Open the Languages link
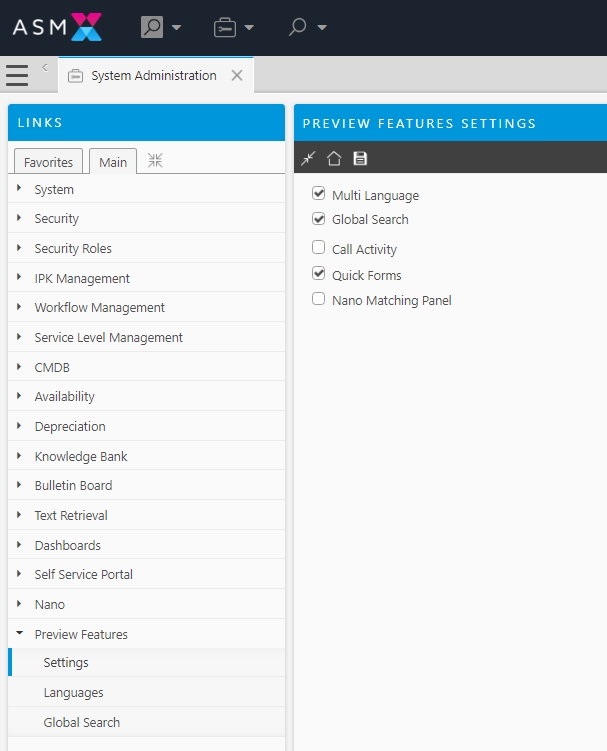The height and width of the screenshot is (751, 607). coord(73,693)
